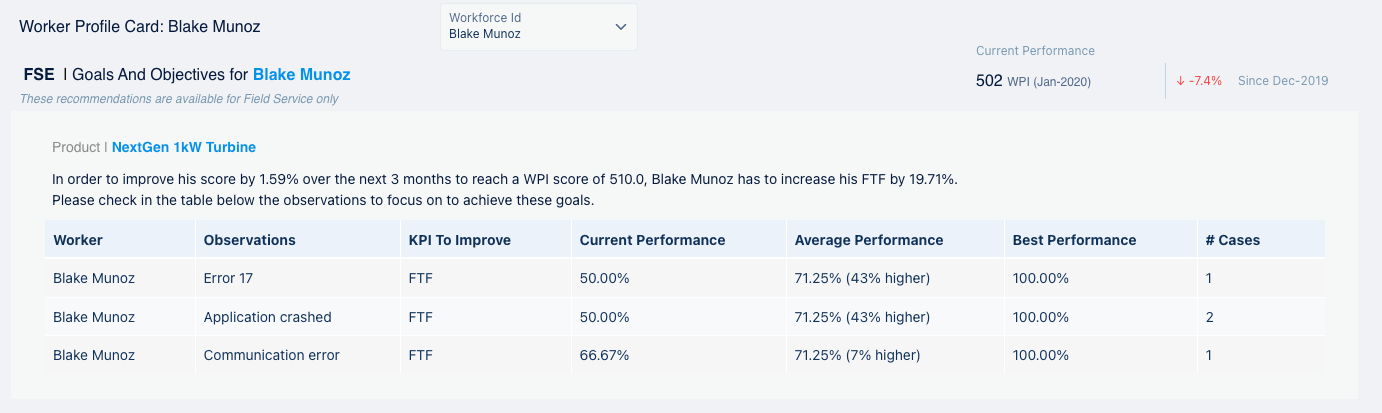Click the 71.25% (7% higher) average cell
This screenshot has height=413, width=1382.
point(857,355)
